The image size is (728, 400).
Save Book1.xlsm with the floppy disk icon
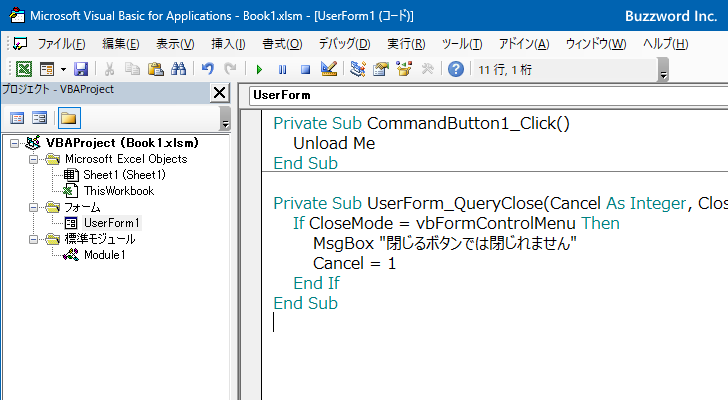point(81,69)
